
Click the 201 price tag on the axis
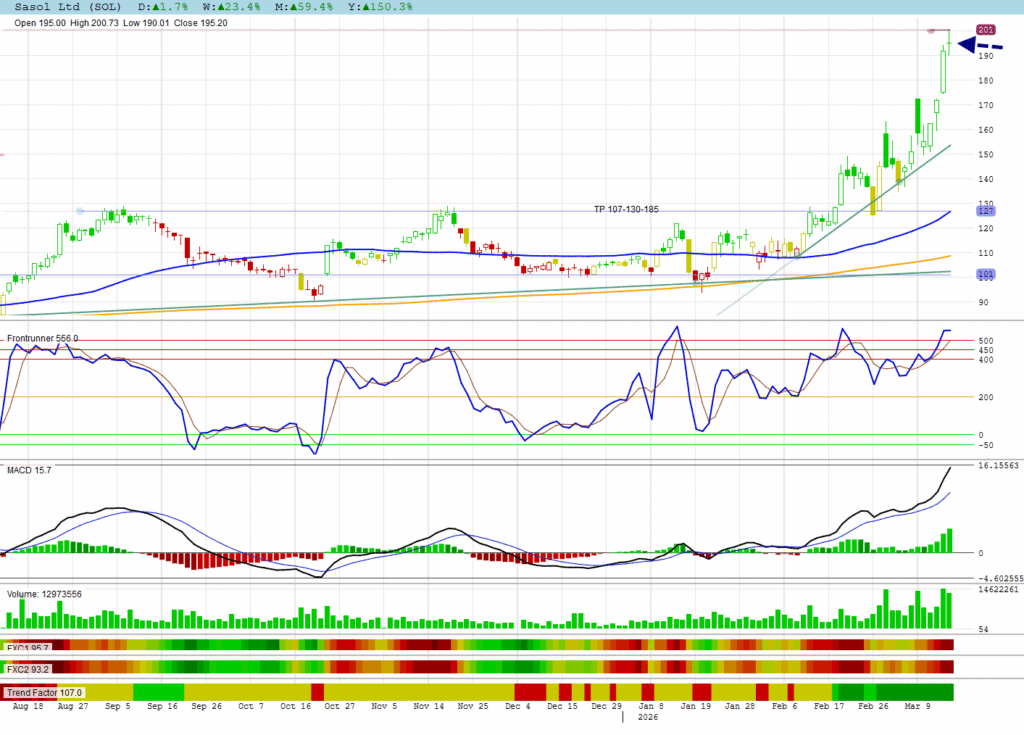[984, 31]
